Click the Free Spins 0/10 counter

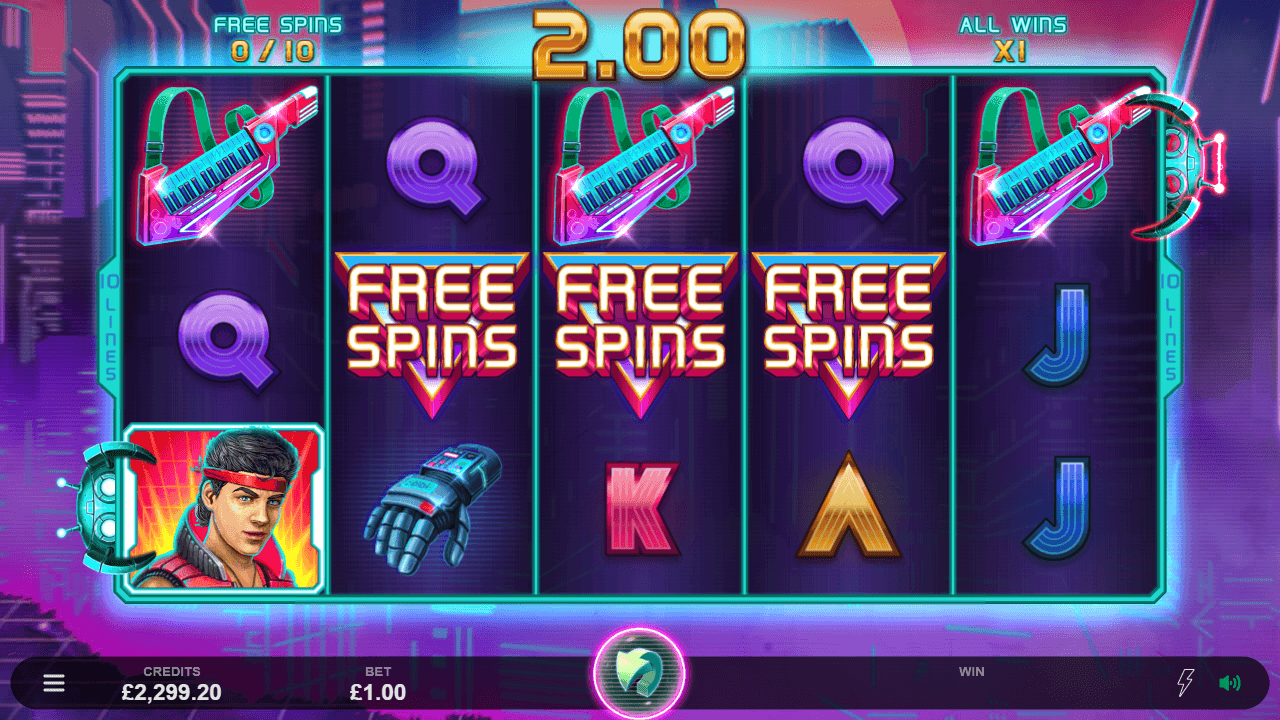(x=277, y=39)
